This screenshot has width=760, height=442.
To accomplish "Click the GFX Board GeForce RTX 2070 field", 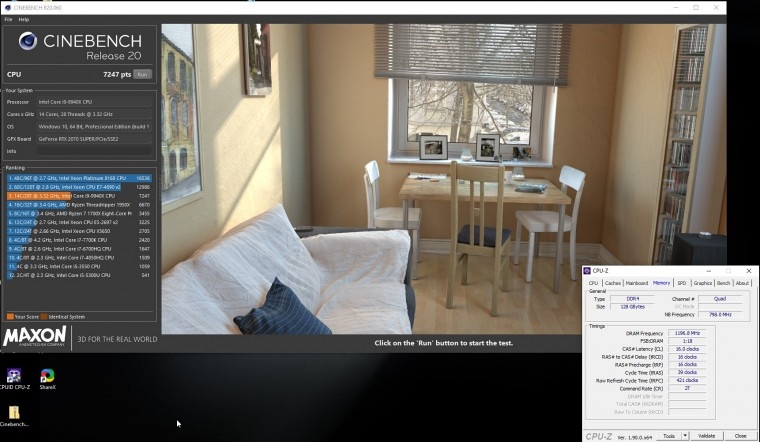I will coord(94,139).
